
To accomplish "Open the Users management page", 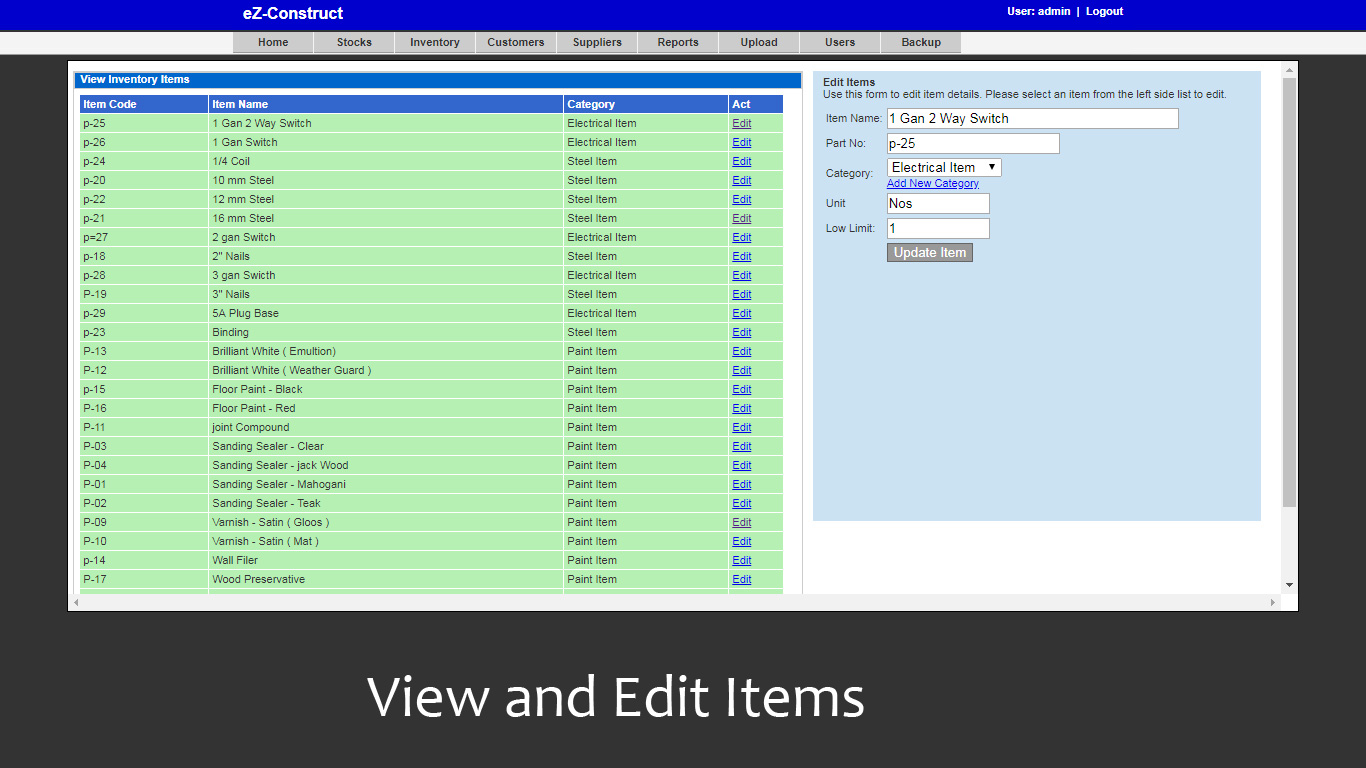I will click(839, 42).
